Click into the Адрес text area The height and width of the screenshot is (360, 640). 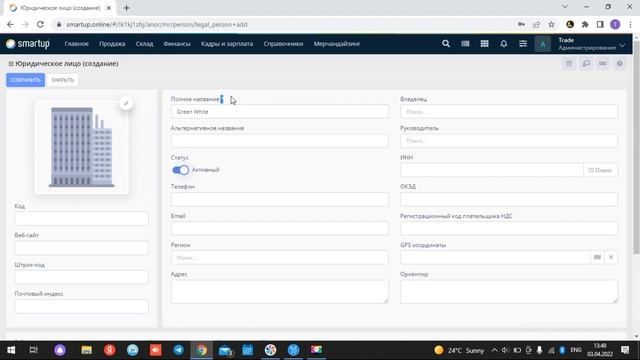[x=280, y=291]
